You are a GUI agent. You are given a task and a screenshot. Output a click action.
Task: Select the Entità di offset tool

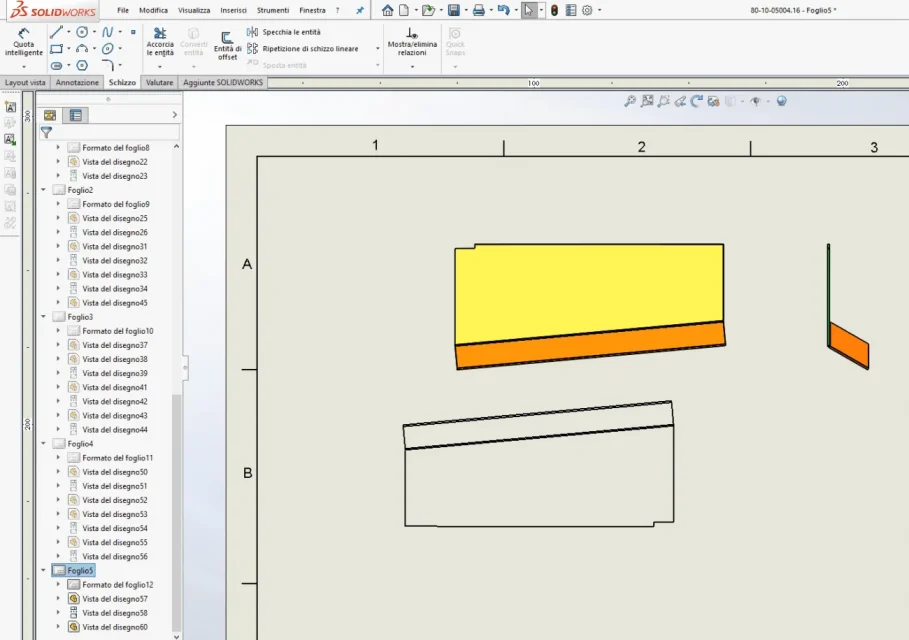pos(227,46)
